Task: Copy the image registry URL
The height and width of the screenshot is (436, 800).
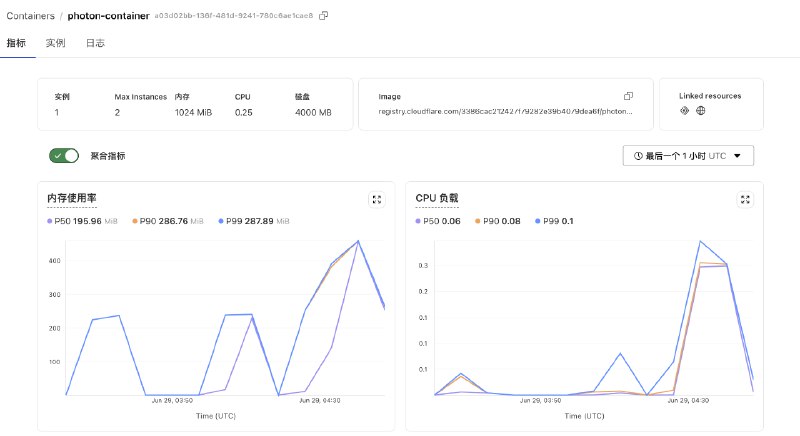Action: pyautogui.click(x=628, y=96)
